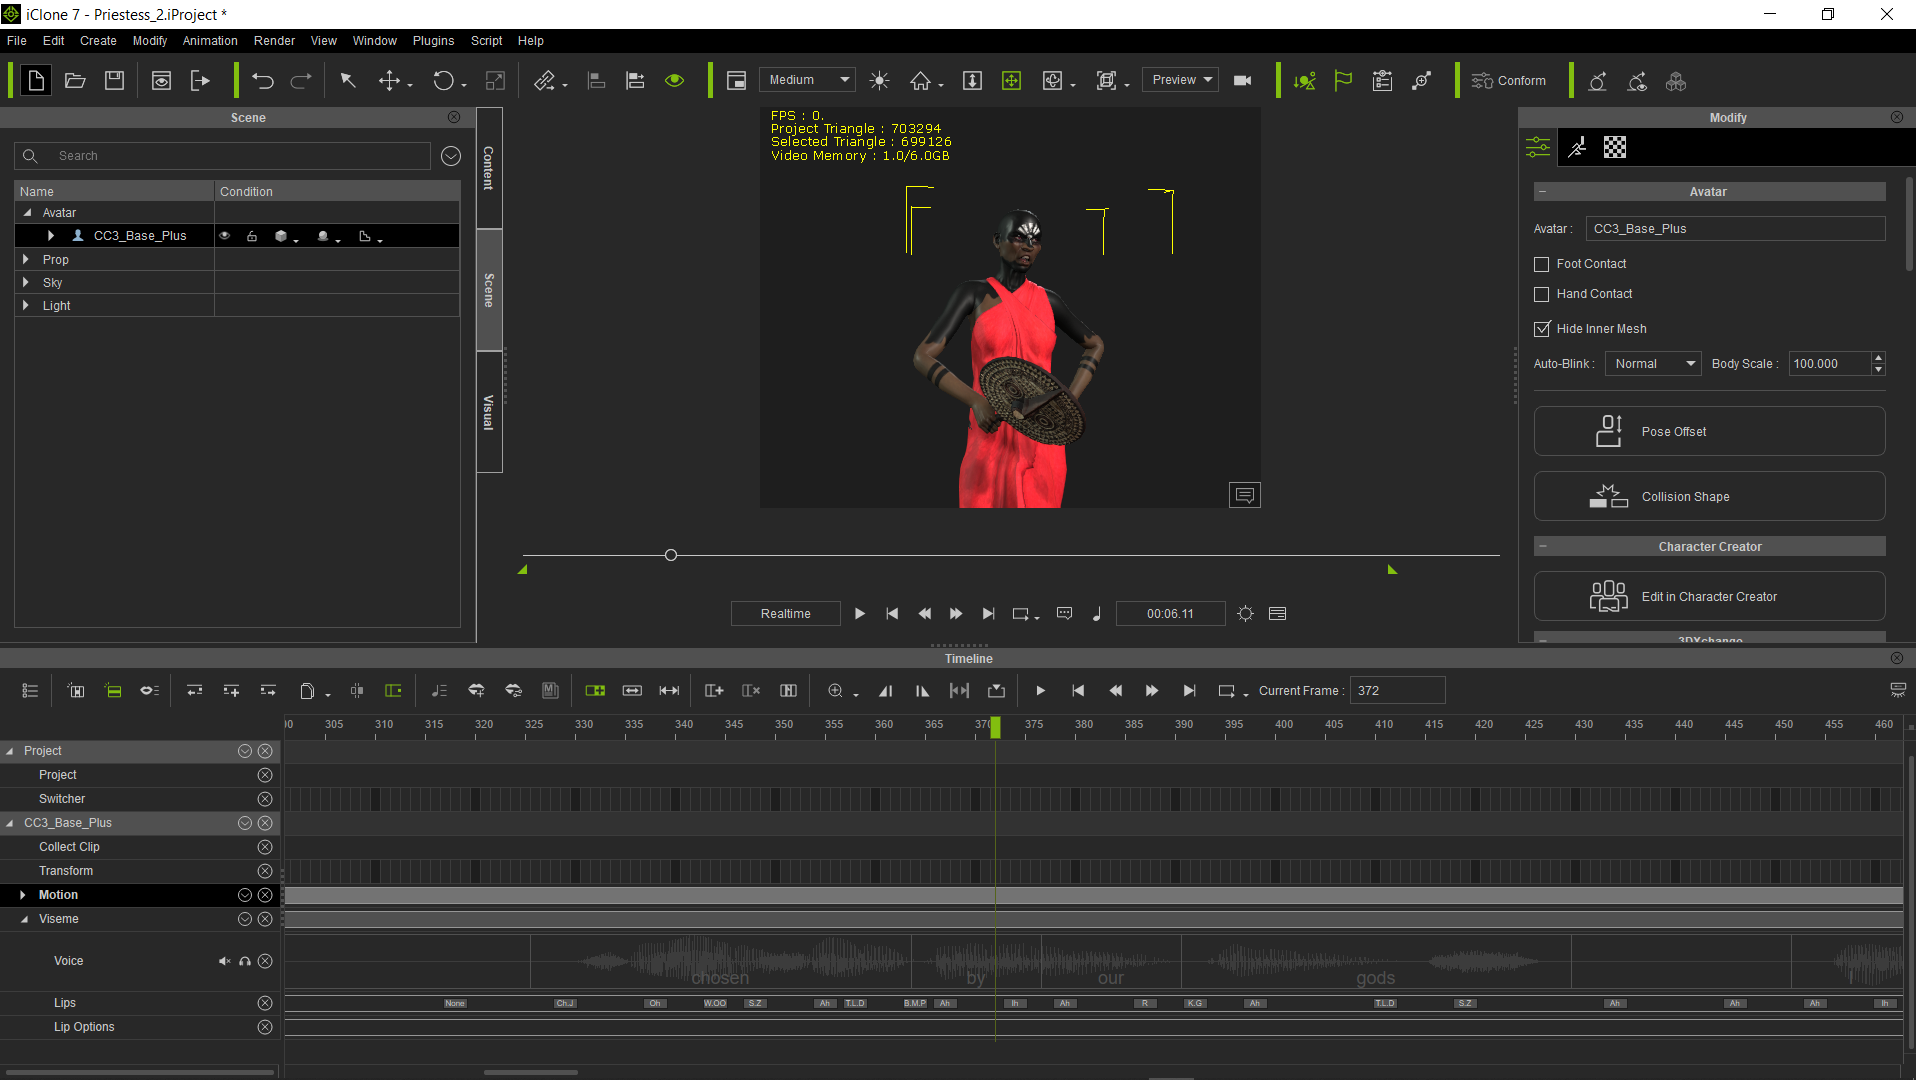Collapse the Viseme track in timeline

click(24, 919)
